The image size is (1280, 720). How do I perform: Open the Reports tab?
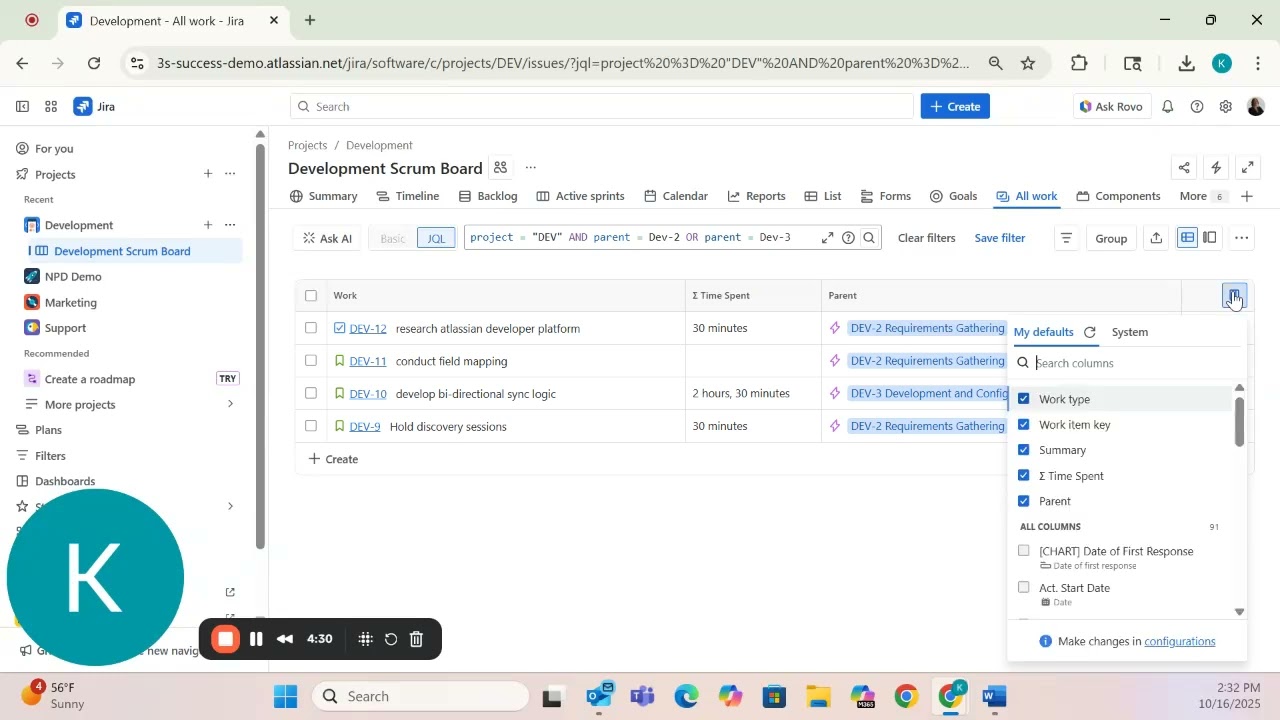point(757,196)
